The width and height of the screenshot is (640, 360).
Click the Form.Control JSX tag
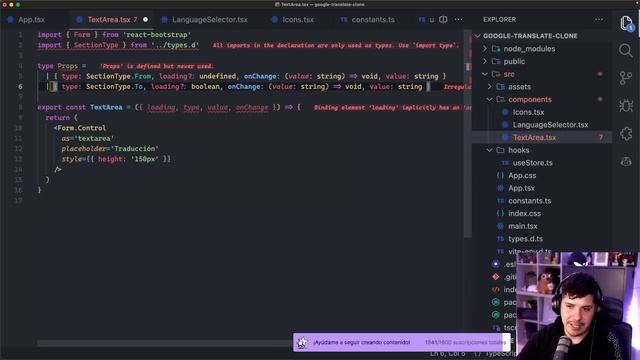click(x=81, y=128)
